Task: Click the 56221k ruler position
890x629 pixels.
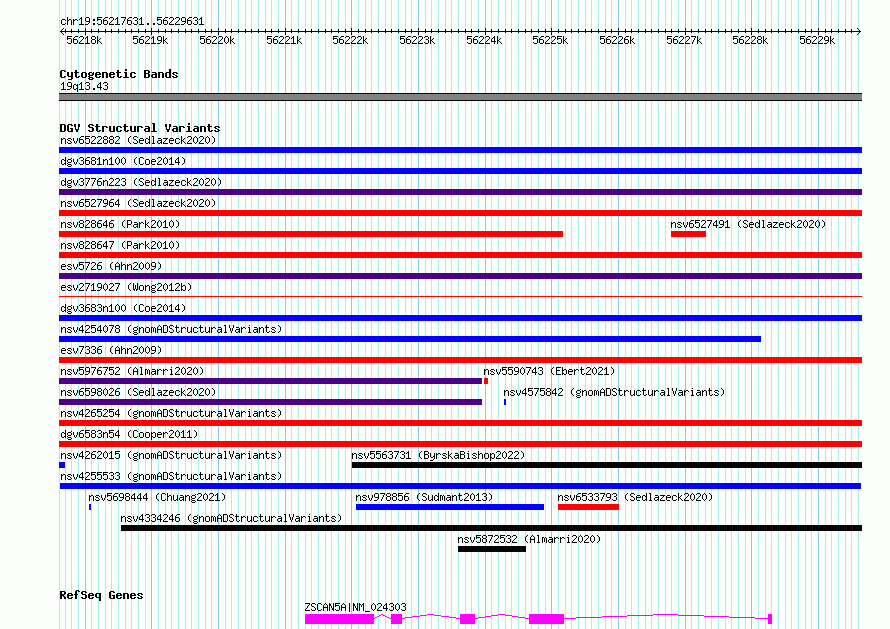Action: 284,40
